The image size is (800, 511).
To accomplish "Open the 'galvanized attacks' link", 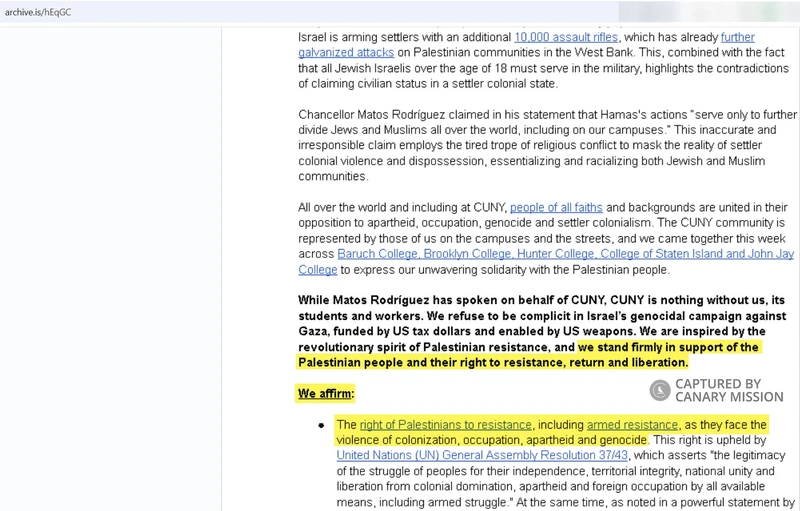I will pyautogui.click(x=346, y=53).
